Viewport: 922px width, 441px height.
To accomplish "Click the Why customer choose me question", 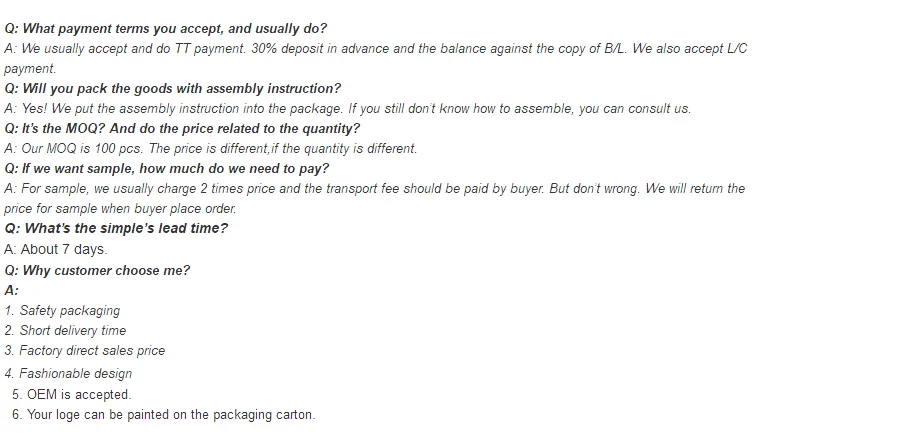I will 97,271.
